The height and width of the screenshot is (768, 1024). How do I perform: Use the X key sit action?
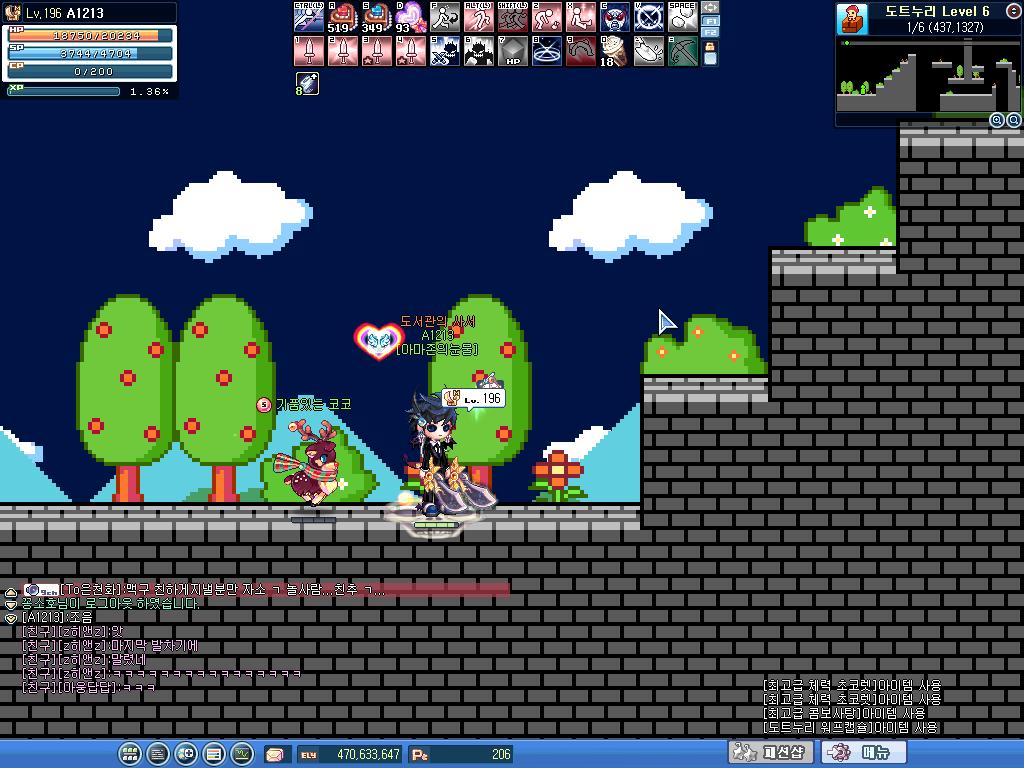pos(581,17)
